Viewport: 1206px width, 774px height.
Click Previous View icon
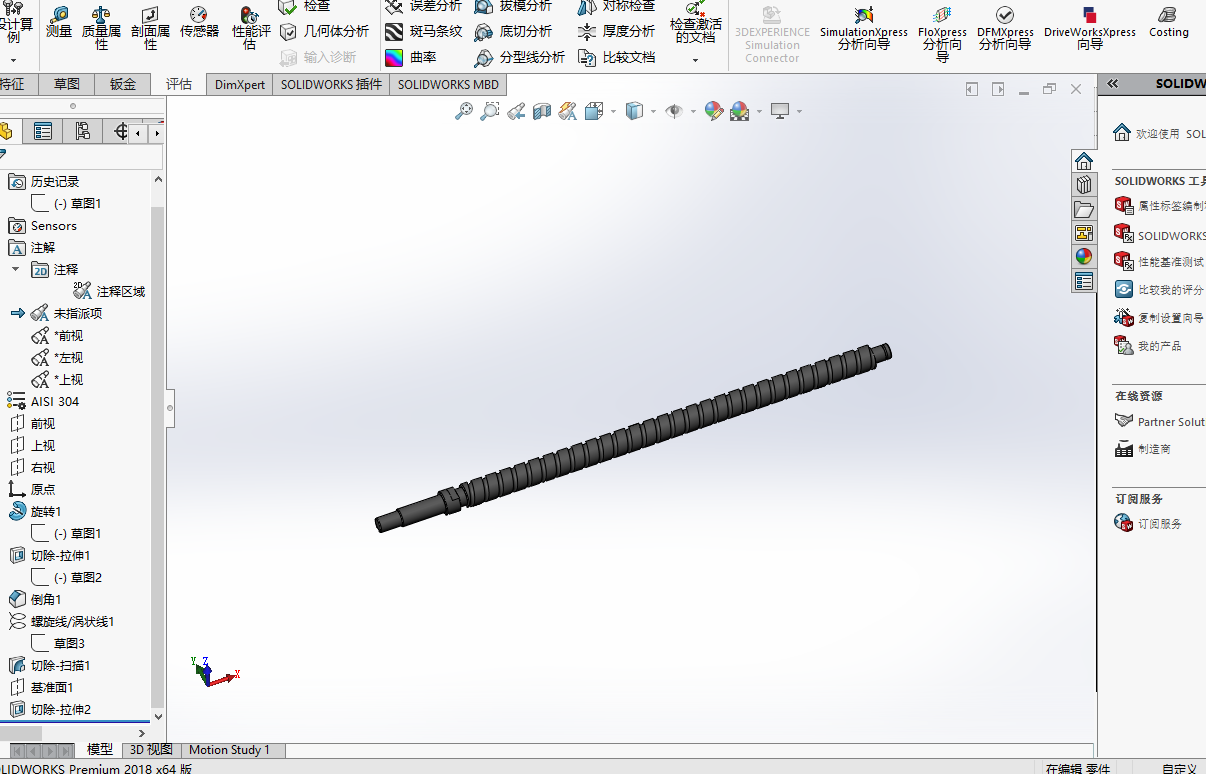[x=516, y=111]
